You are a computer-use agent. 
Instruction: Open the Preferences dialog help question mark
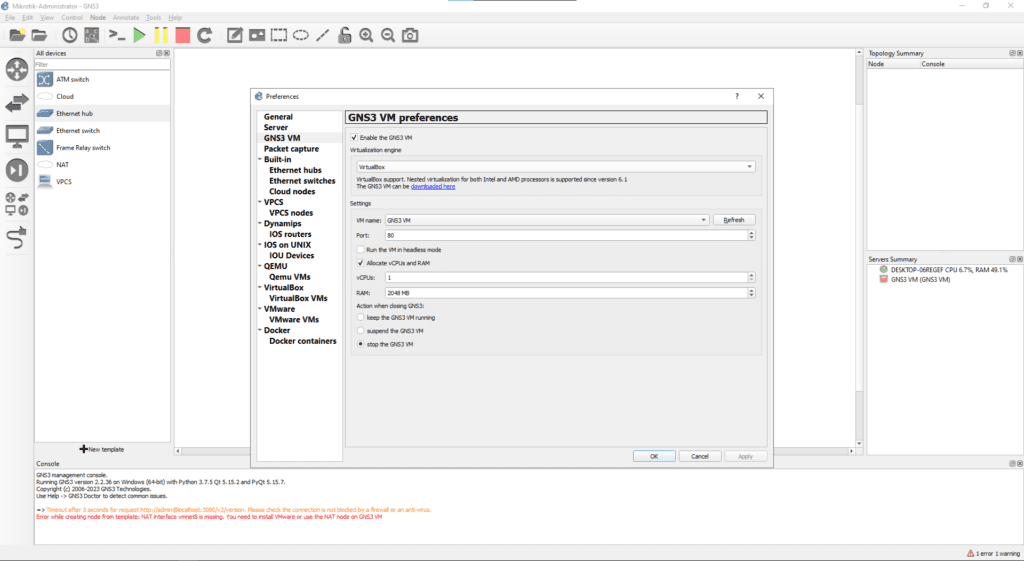737,96
